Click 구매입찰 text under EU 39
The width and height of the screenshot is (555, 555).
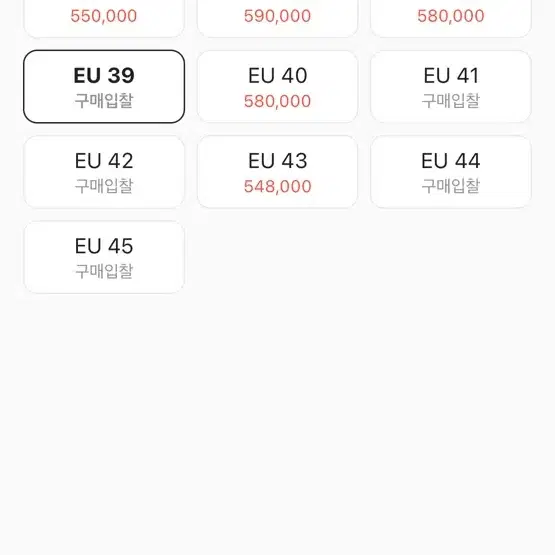(x=104, y=101)
